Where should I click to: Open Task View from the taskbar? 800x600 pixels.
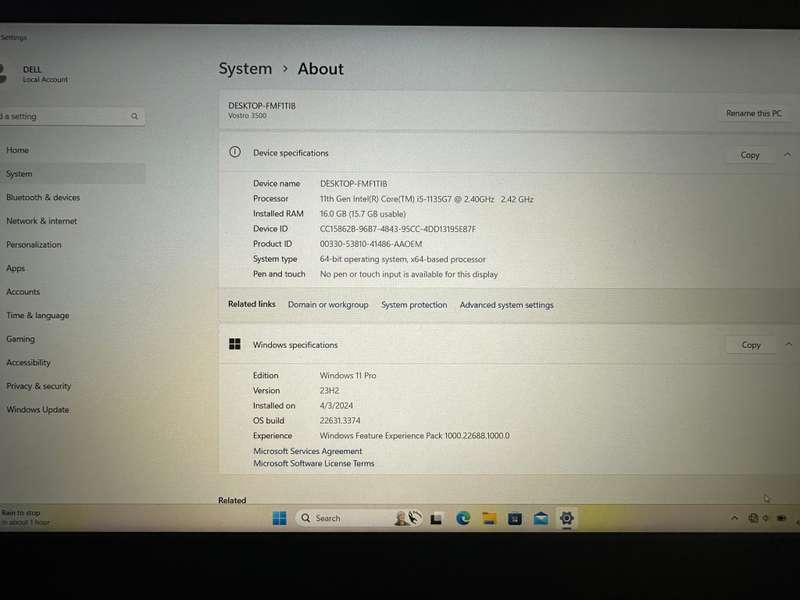coord(436,518)
